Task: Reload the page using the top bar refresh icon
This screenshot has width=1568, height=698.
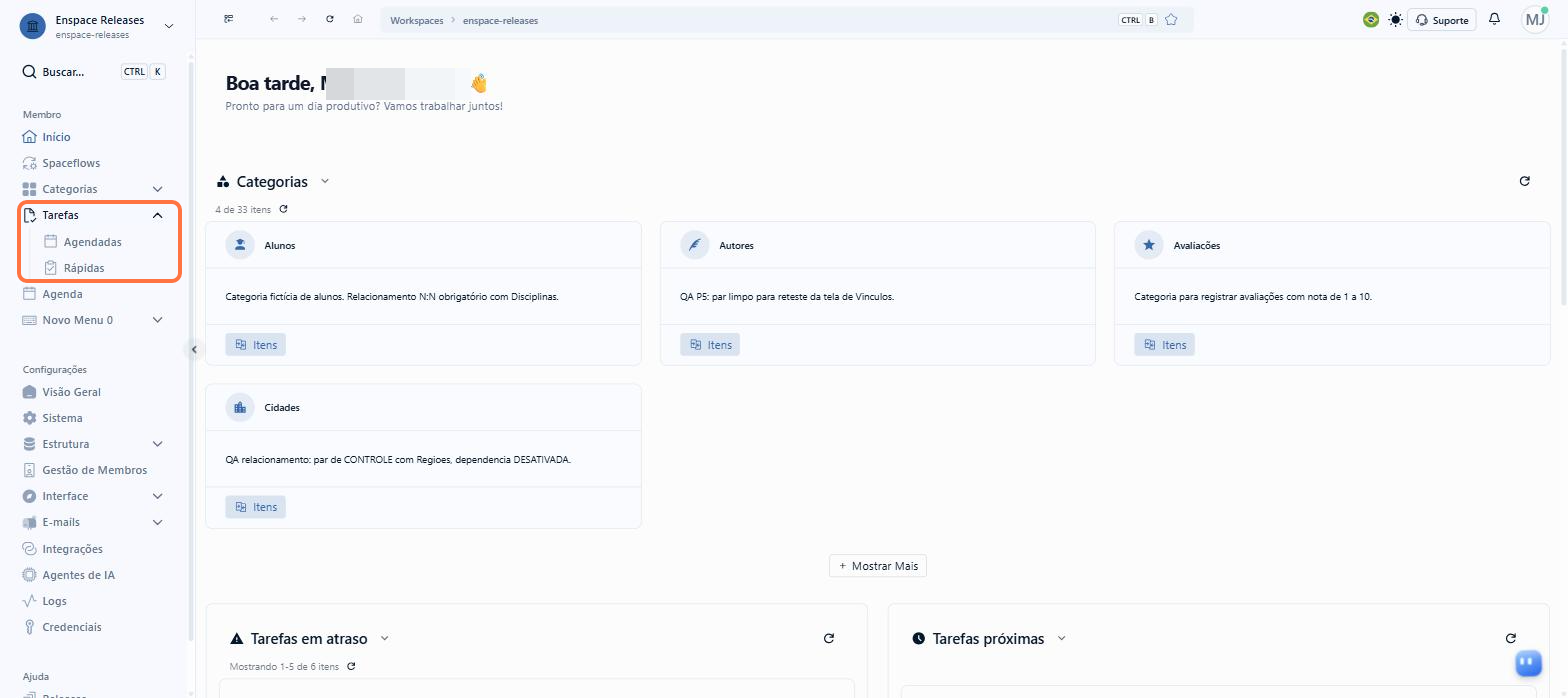Action: coord(330,19)
